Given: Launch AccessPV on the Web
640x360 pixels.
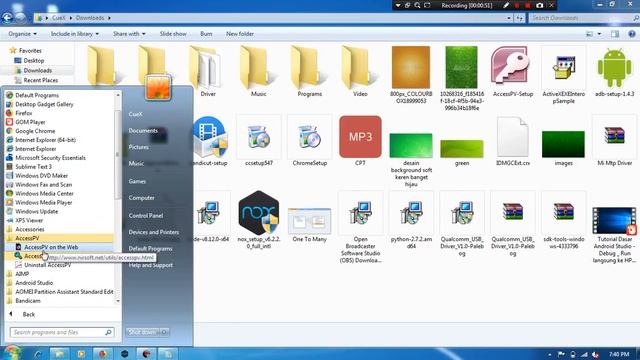Looking at the screenshot, I should (51, 247).
